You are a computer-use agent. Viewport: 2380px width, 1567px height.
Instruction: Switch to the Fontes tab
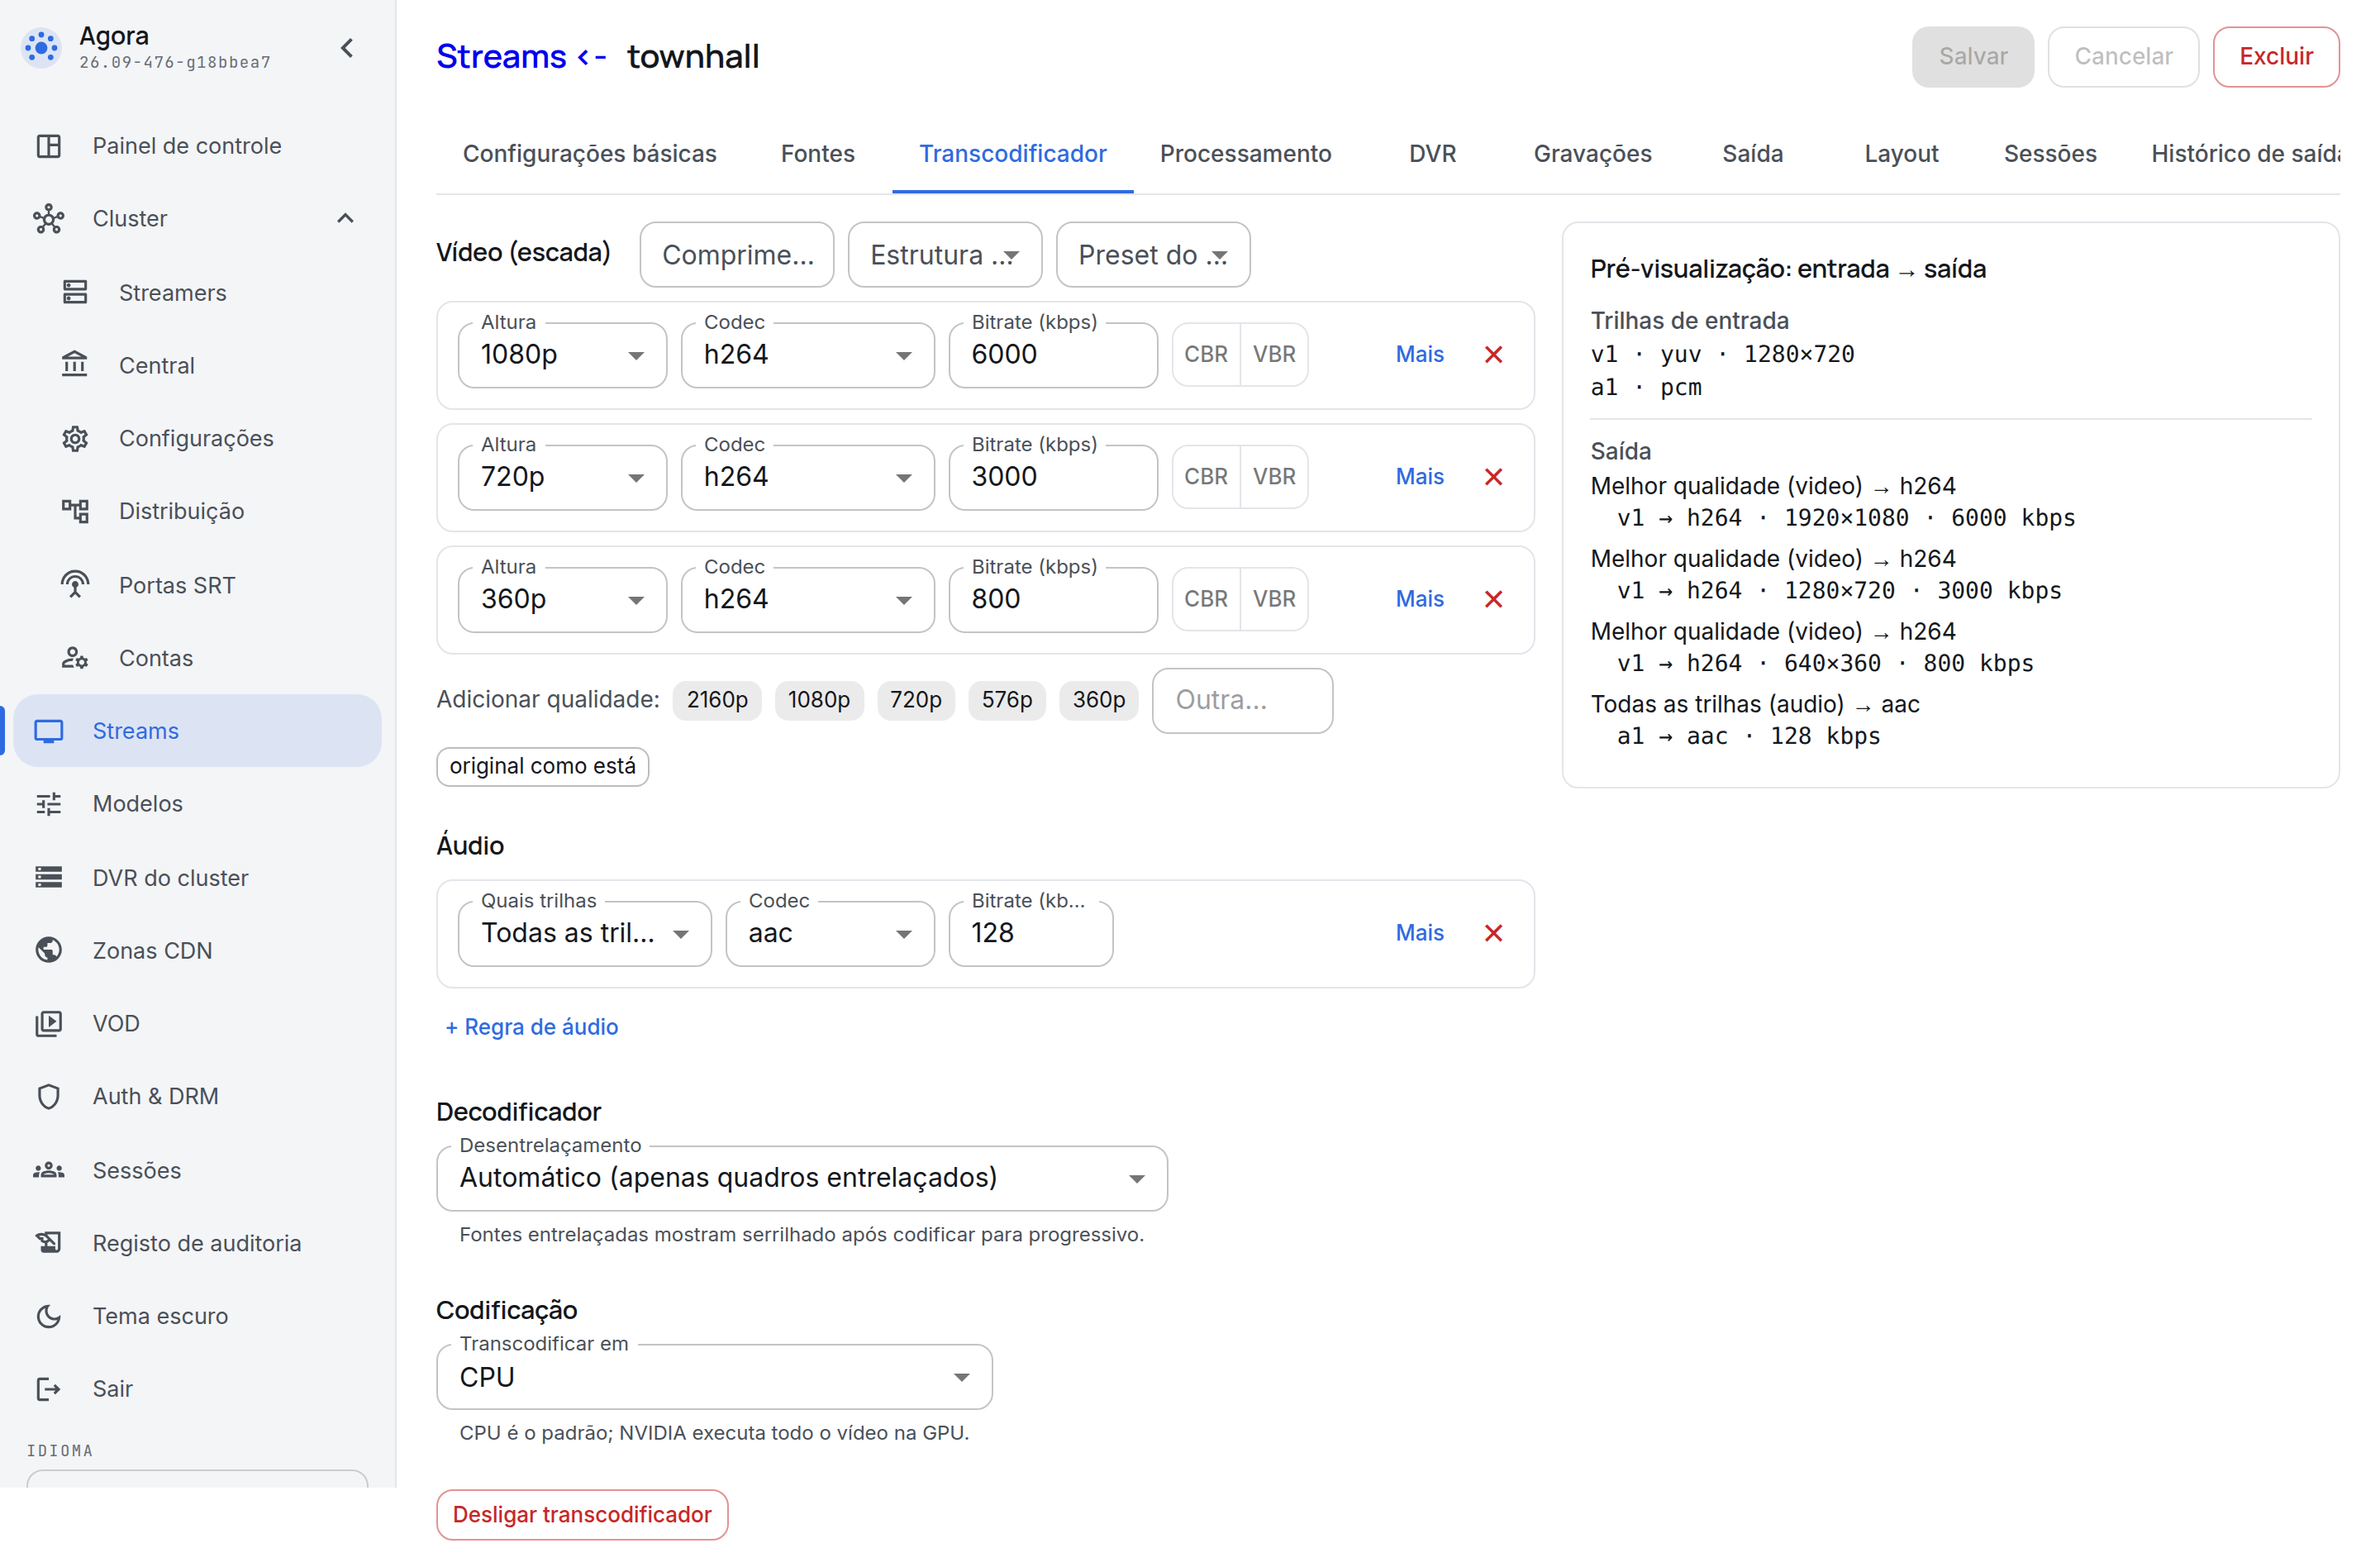[817, 154]
